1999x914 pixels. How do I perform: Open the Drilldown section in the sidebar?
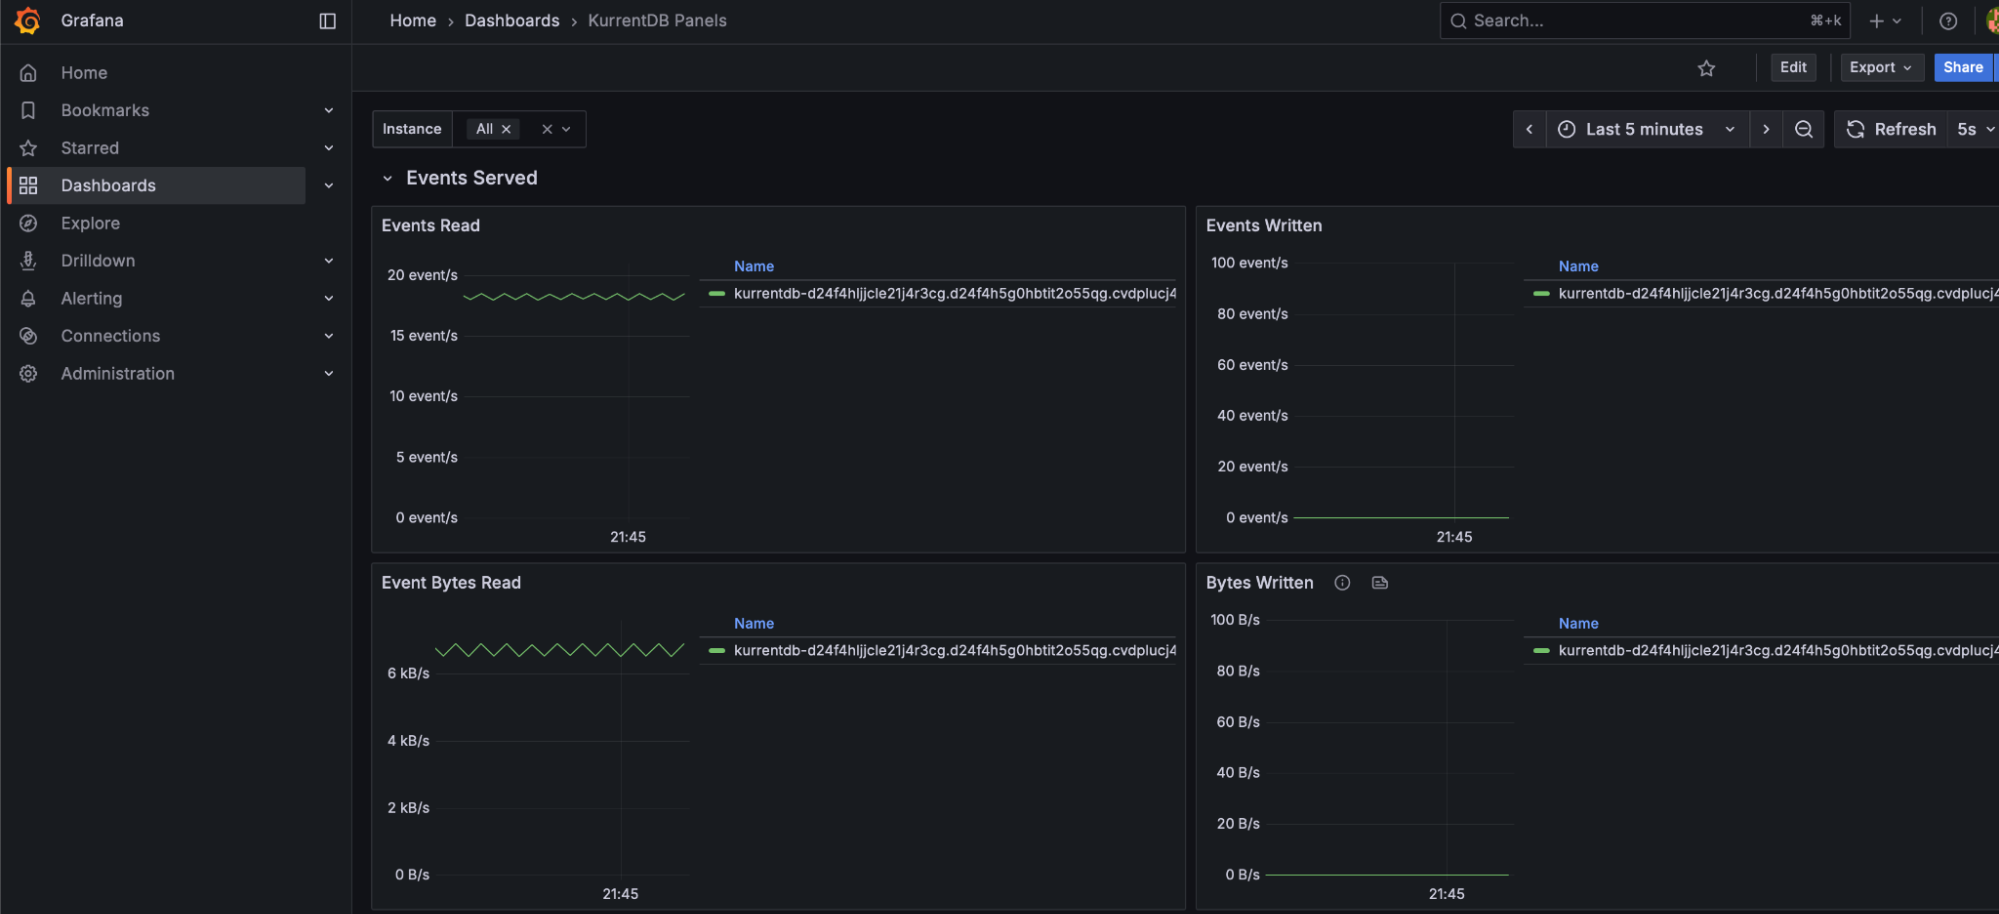click(x=97, y=260)
